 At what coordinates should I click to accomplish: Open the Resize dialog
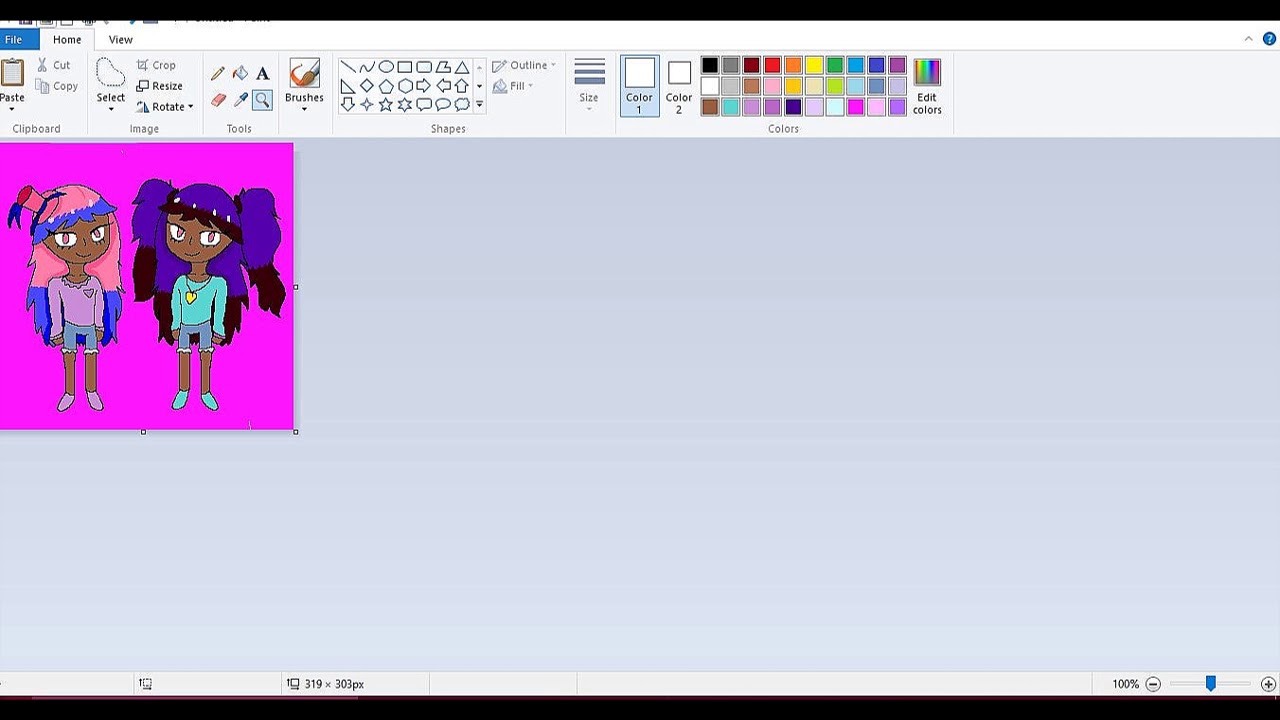coord(160,86)
